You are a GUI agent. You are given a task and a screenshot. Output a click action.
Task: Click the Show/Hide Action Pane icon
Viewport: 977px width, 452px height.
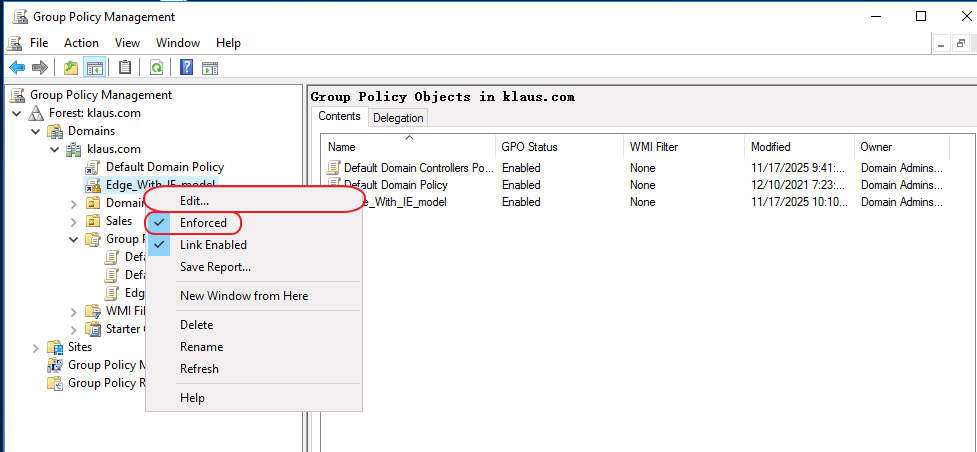coord(210,68)
